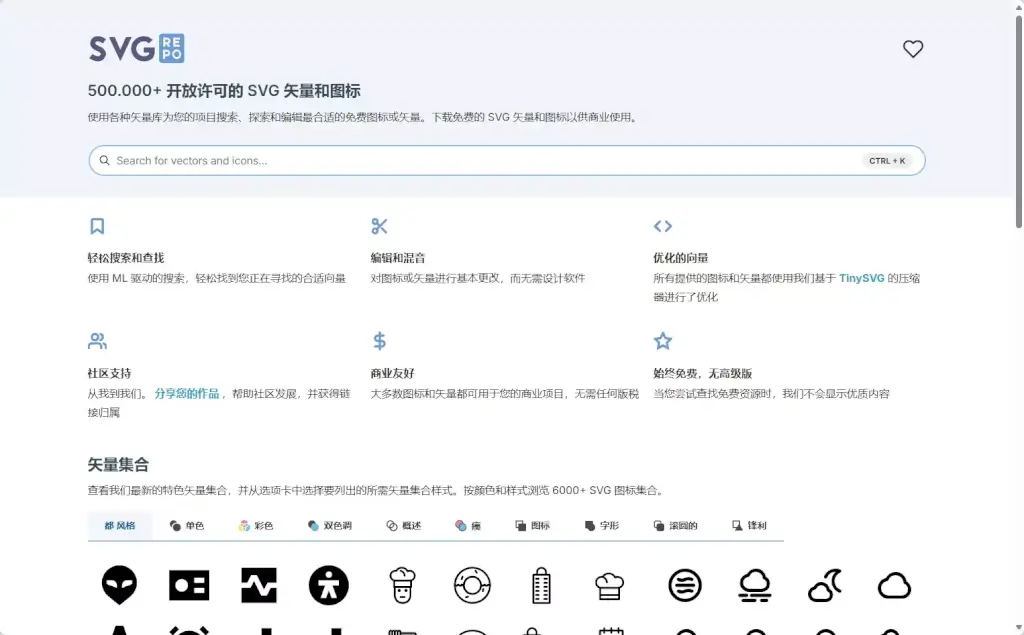Follow the TinySVG link

click(861, 278)
